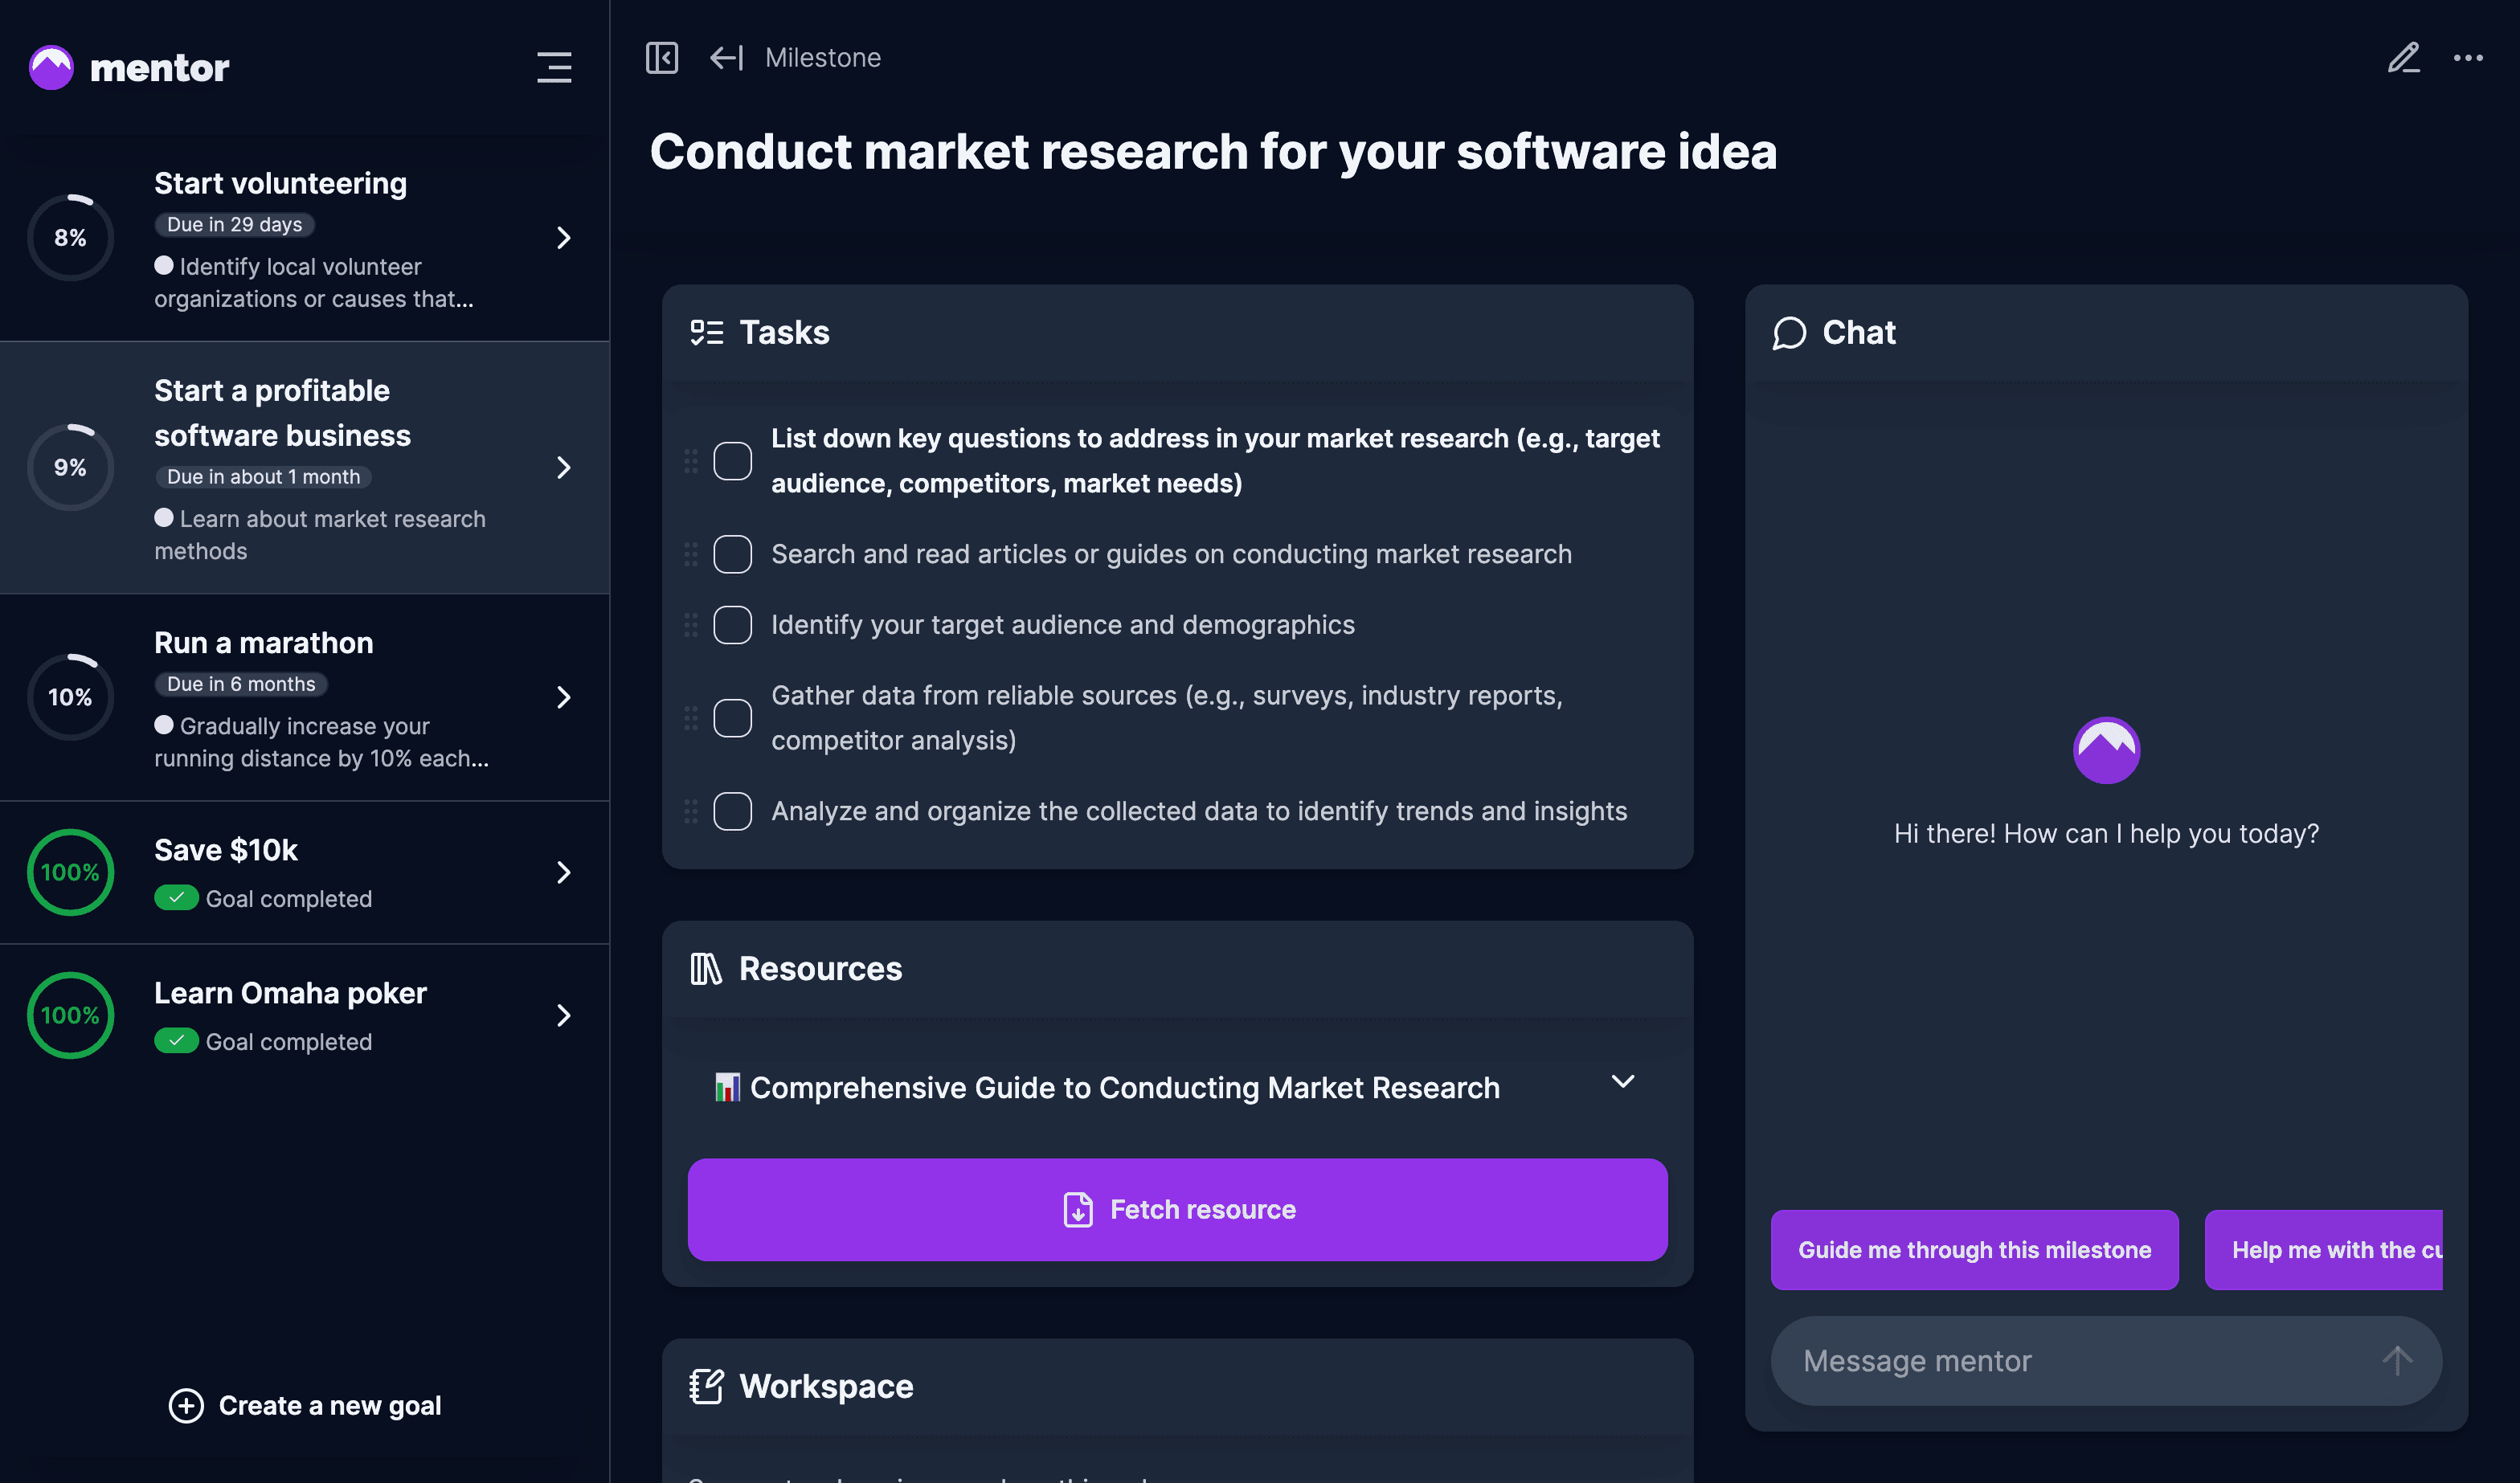Viewport: 2520px width, 1483px height.
Task: Click the back arrow next to Milestone
Action: coord(726,58)
